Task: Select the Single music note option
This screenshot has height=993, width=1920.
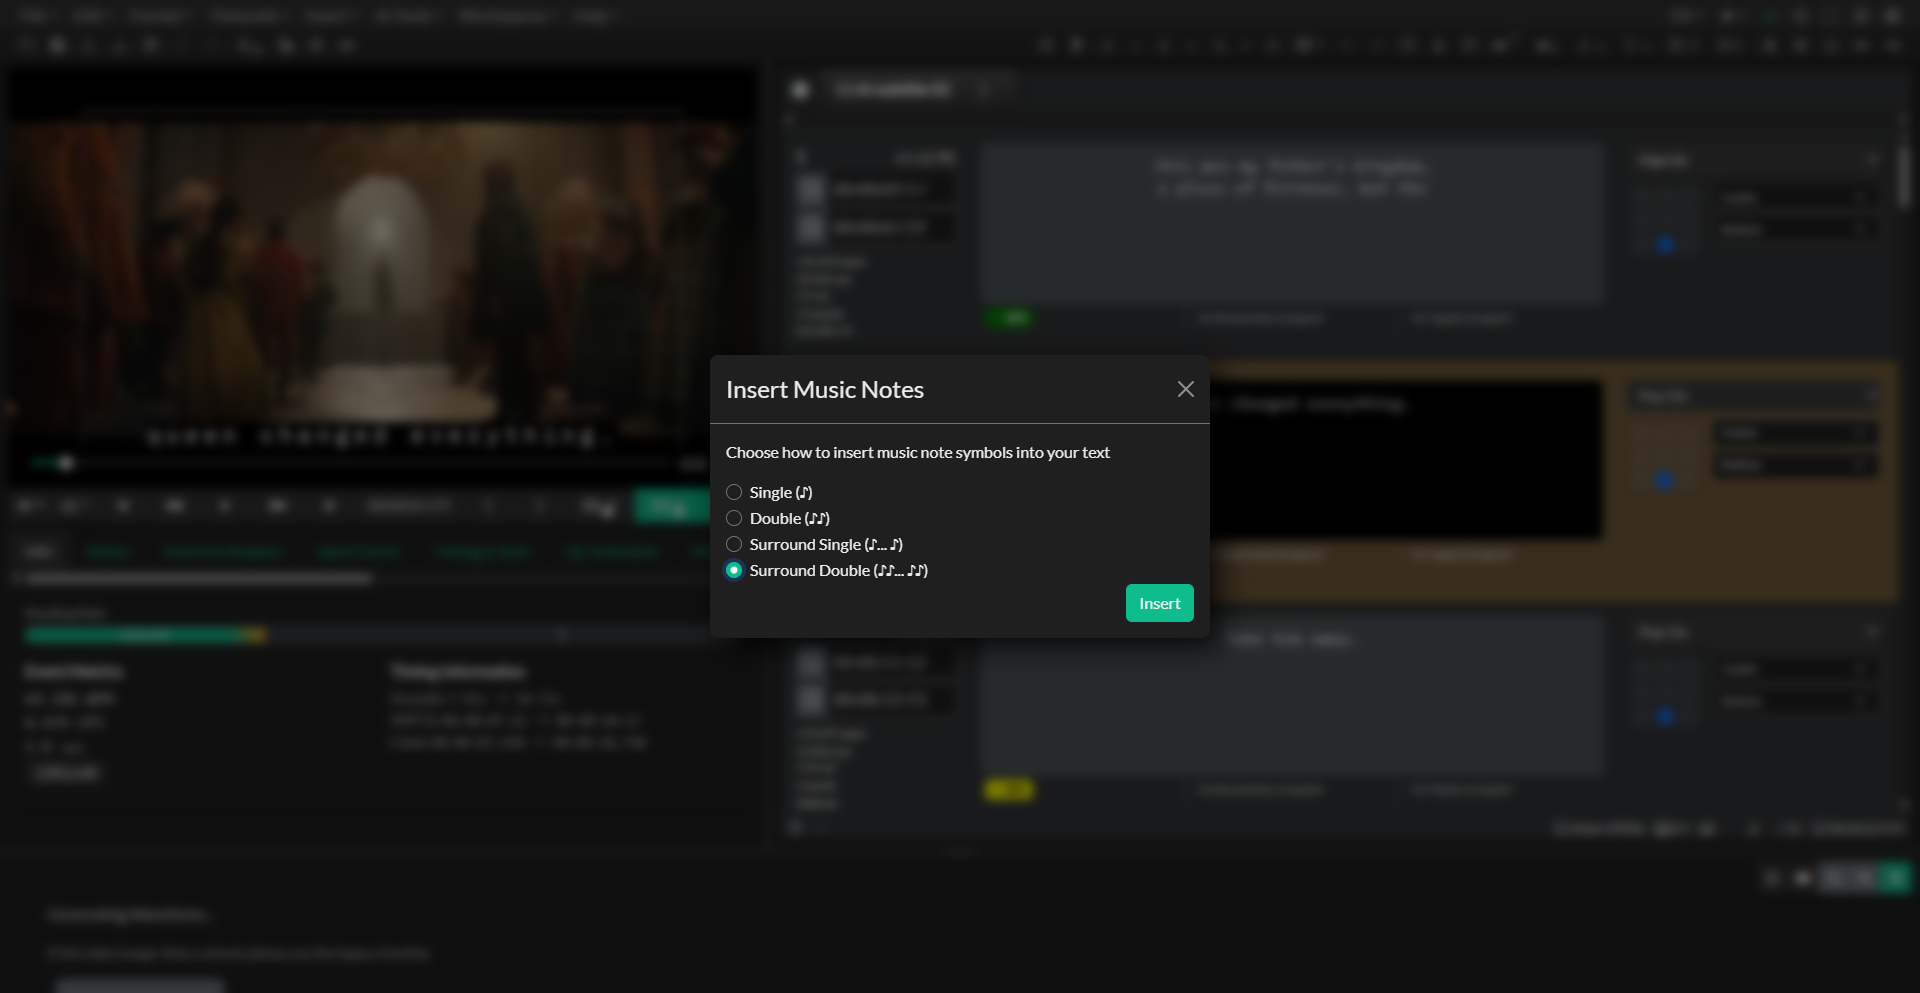Action: (x=734, y=492)
